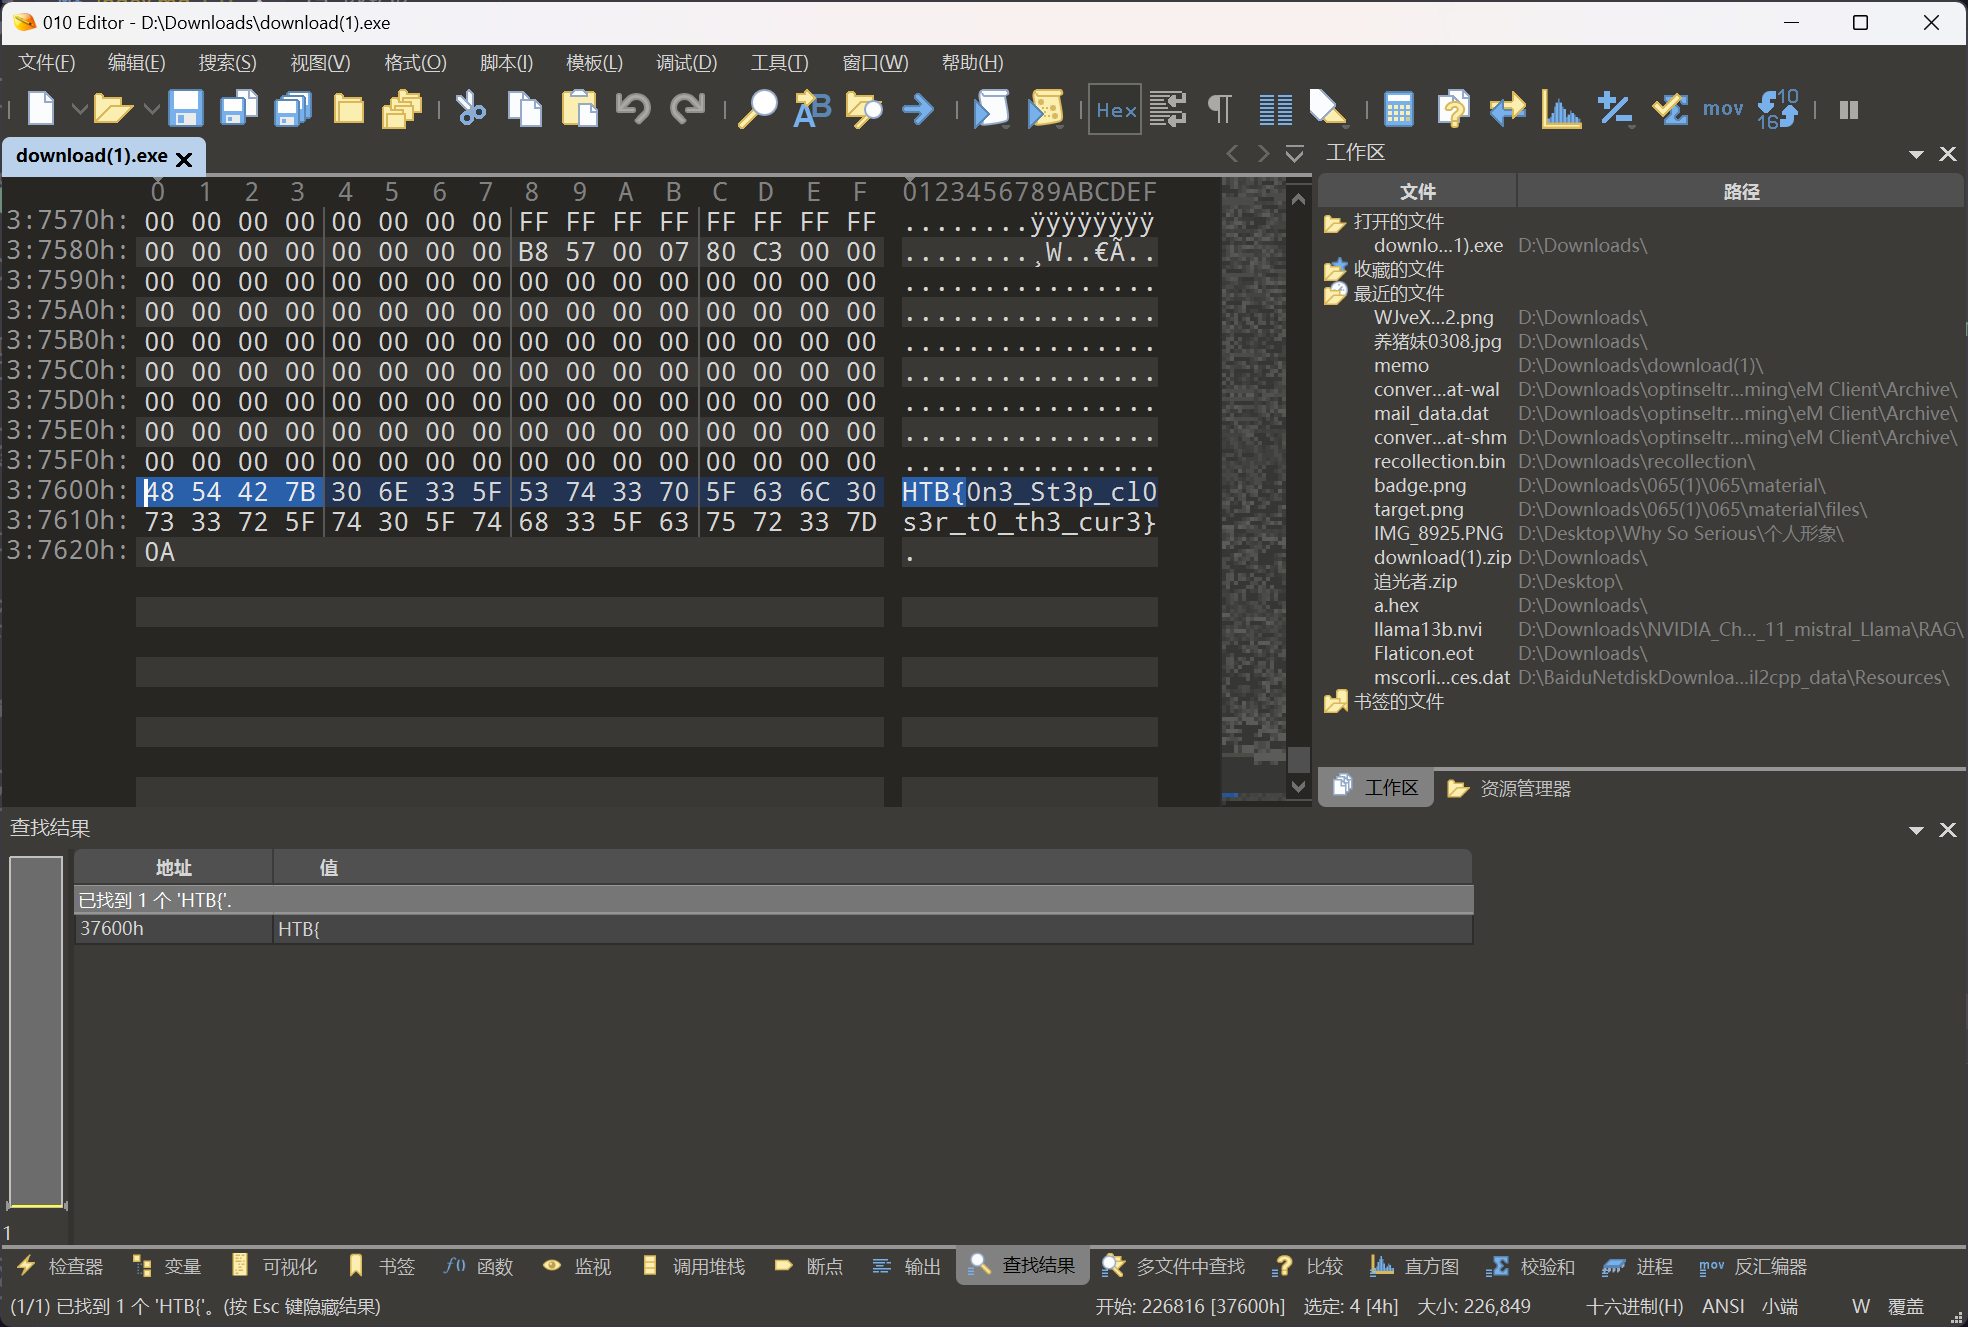This screenshot has height=1327, width=1968.
Task: Click the Run Template cheese-scroll icon
Action: [x=1045, y=109]
